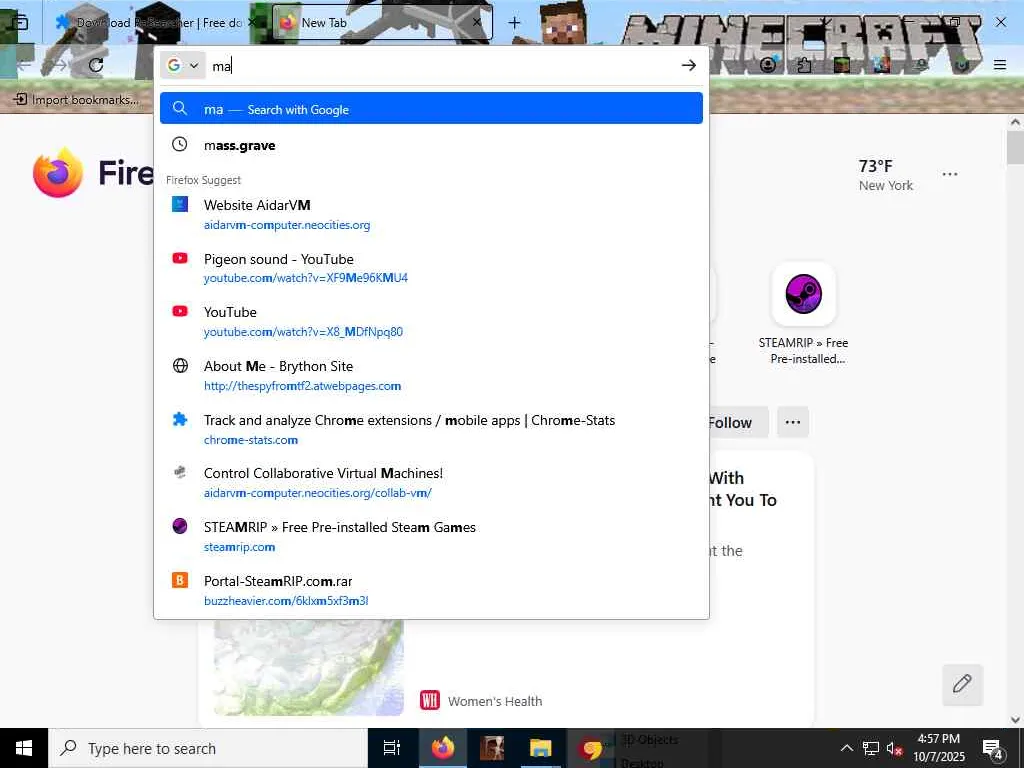Click the Follow button
Viewport: 1024px width, 768px height.
click(x=738, y=423)
